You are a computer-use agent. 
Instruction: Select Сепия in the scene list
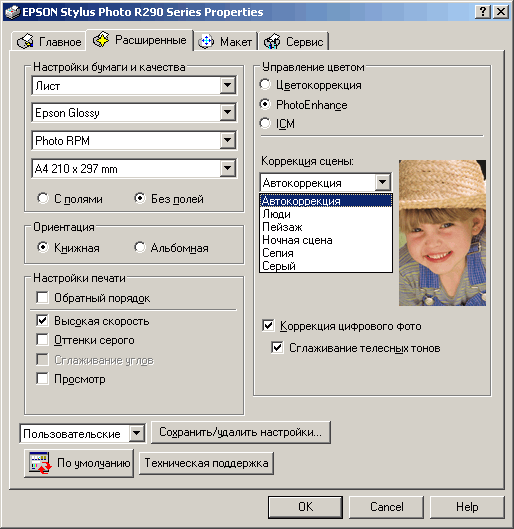(326, 253)
